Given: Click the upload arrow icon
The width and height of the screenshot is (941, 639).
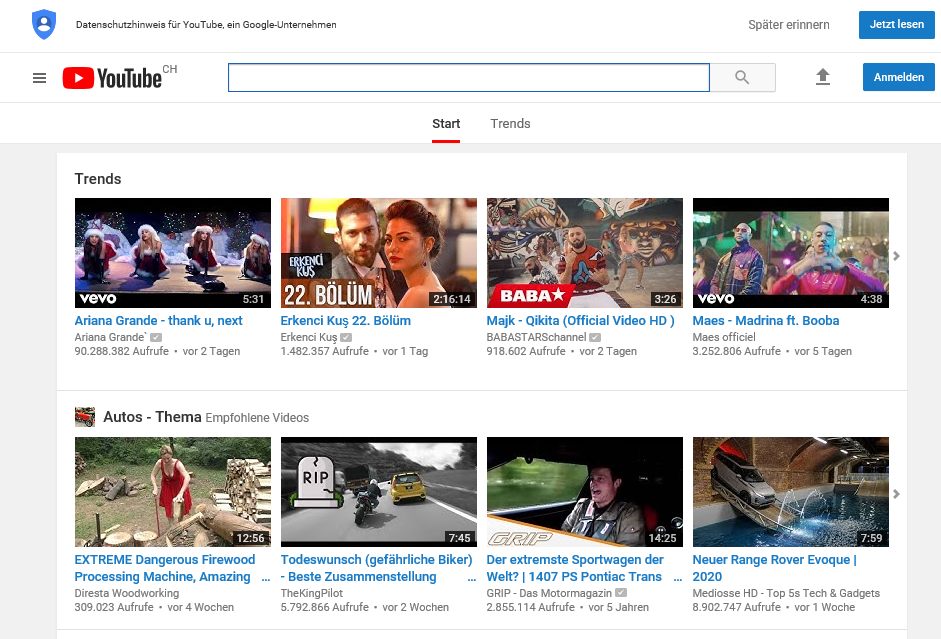Looking at the screenshot, I should (823, 77).
